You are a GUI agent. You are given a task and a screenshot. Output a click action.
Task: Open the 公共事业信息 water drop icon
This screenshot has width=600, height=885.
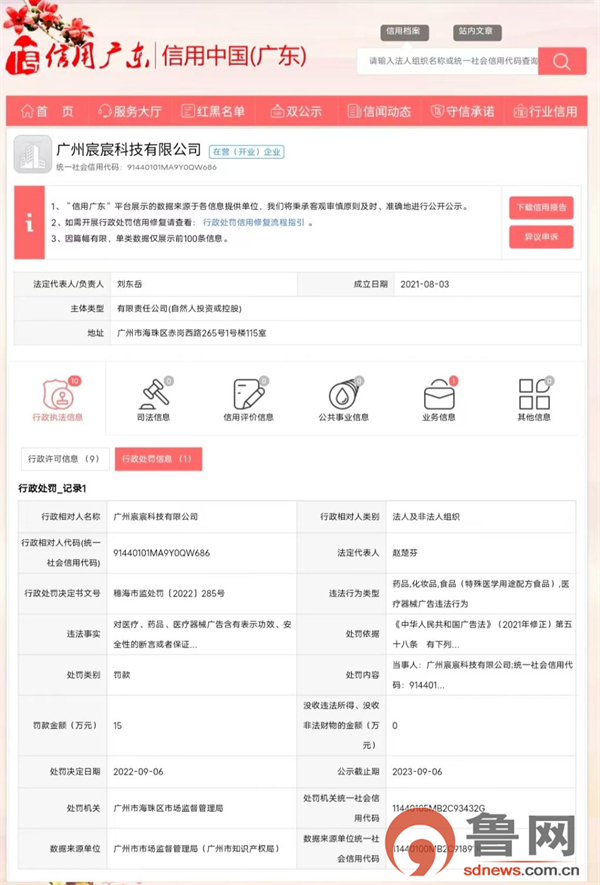coord(343,394)
